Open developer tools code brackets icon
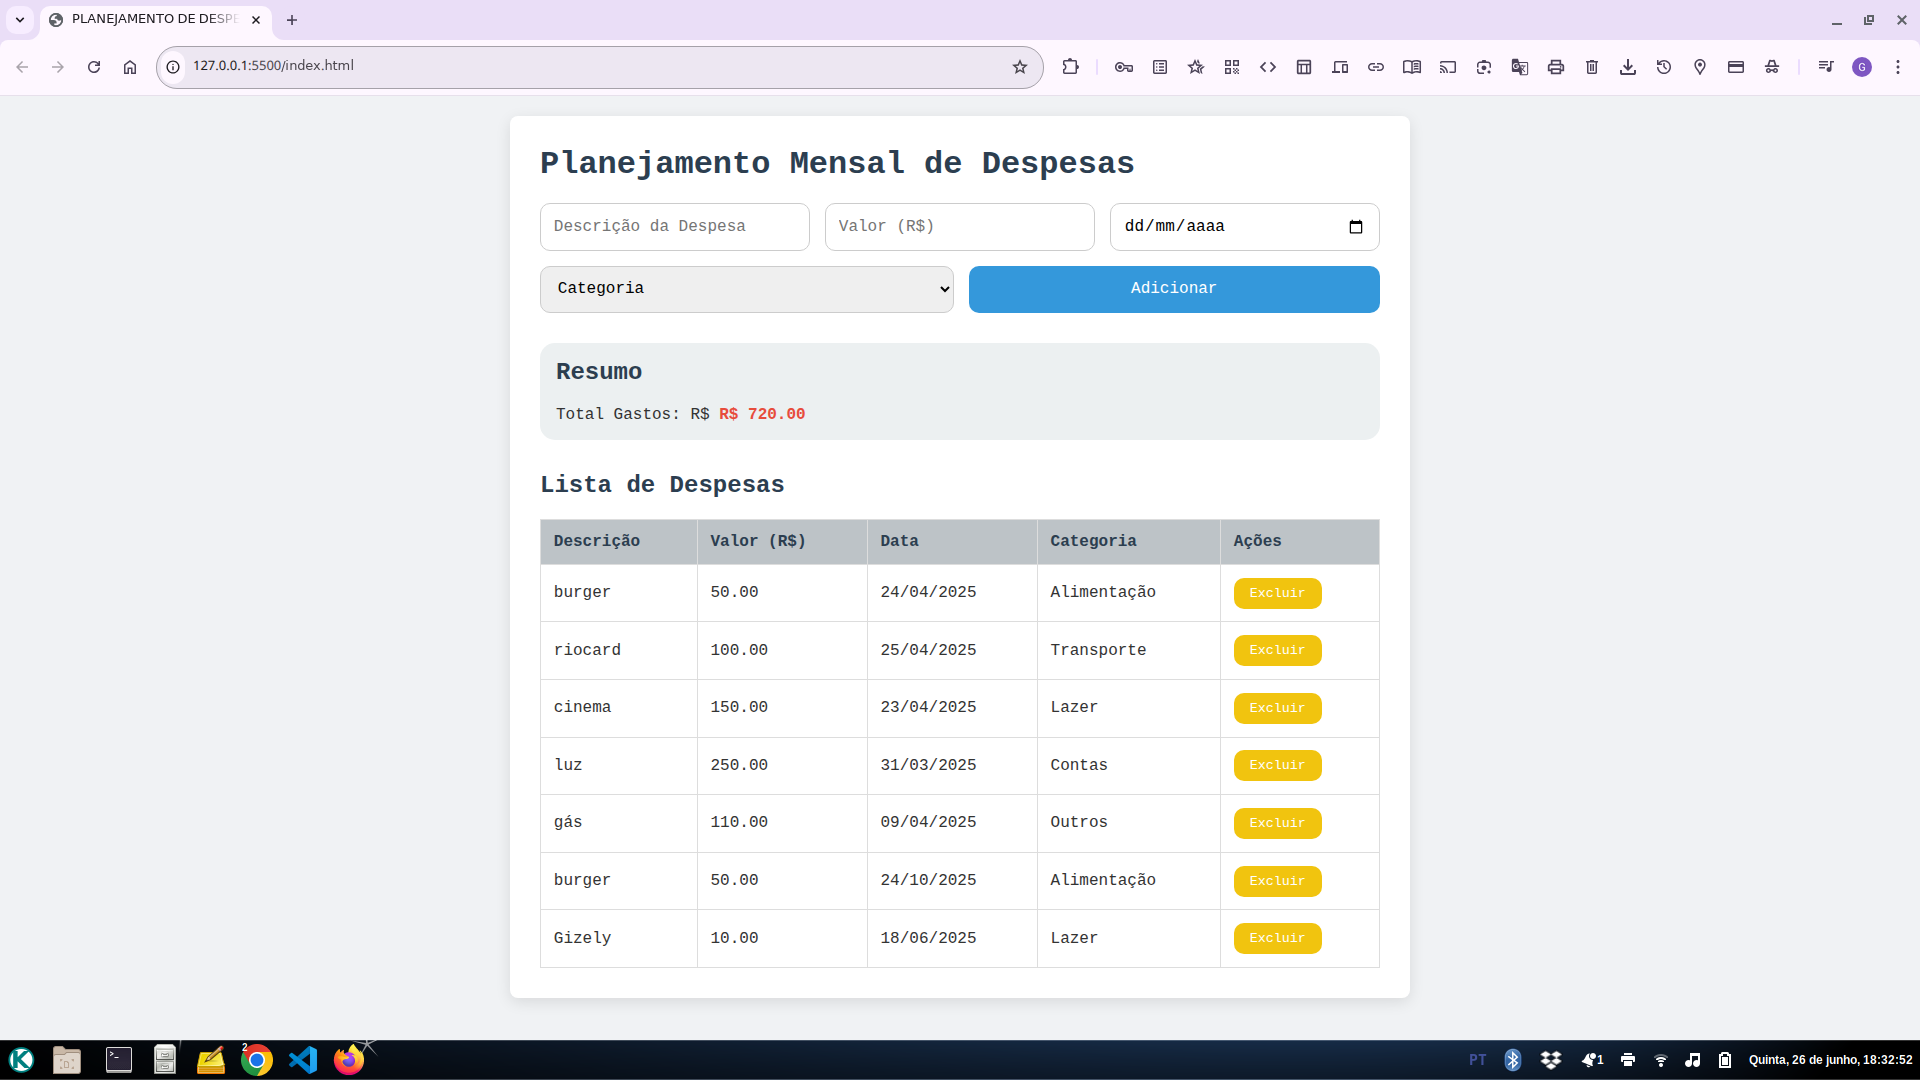The image size is (1920, 1080). [1268, 67]
